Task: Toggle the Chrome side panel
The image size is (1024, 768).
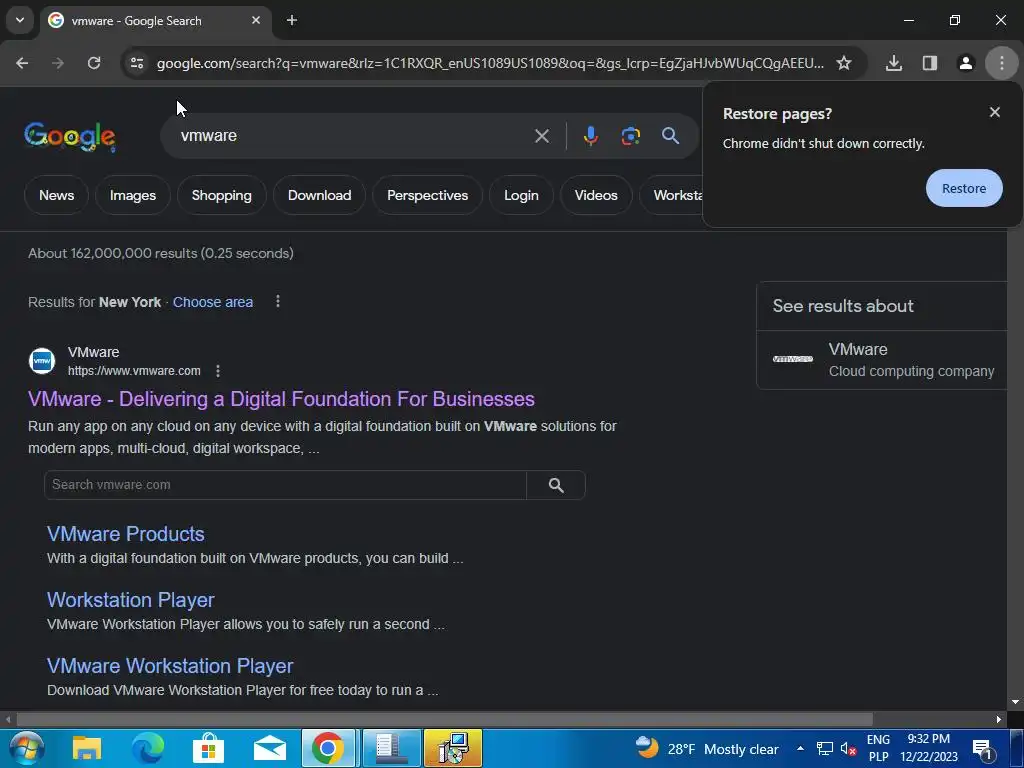Action: 930,63
